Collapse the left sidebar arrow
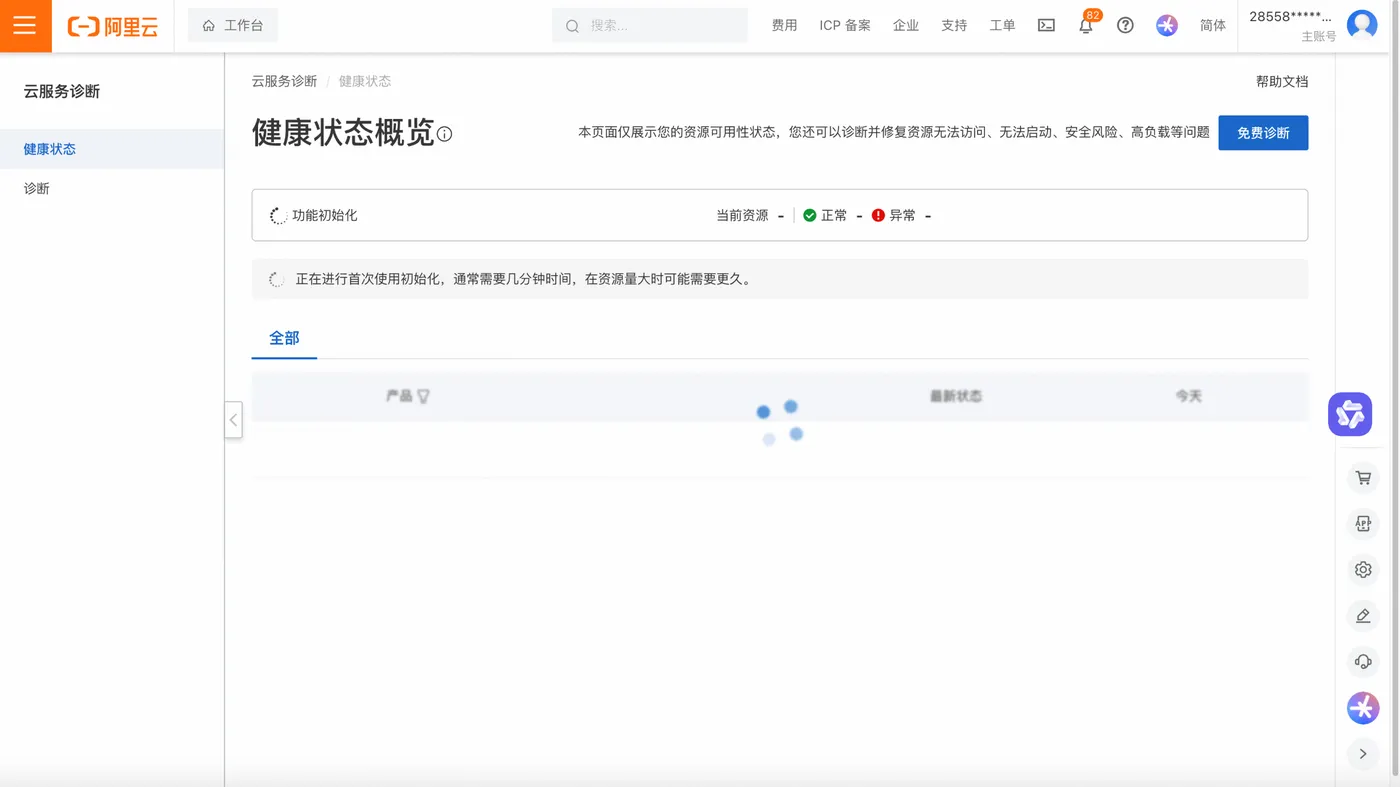 [233, 420]
